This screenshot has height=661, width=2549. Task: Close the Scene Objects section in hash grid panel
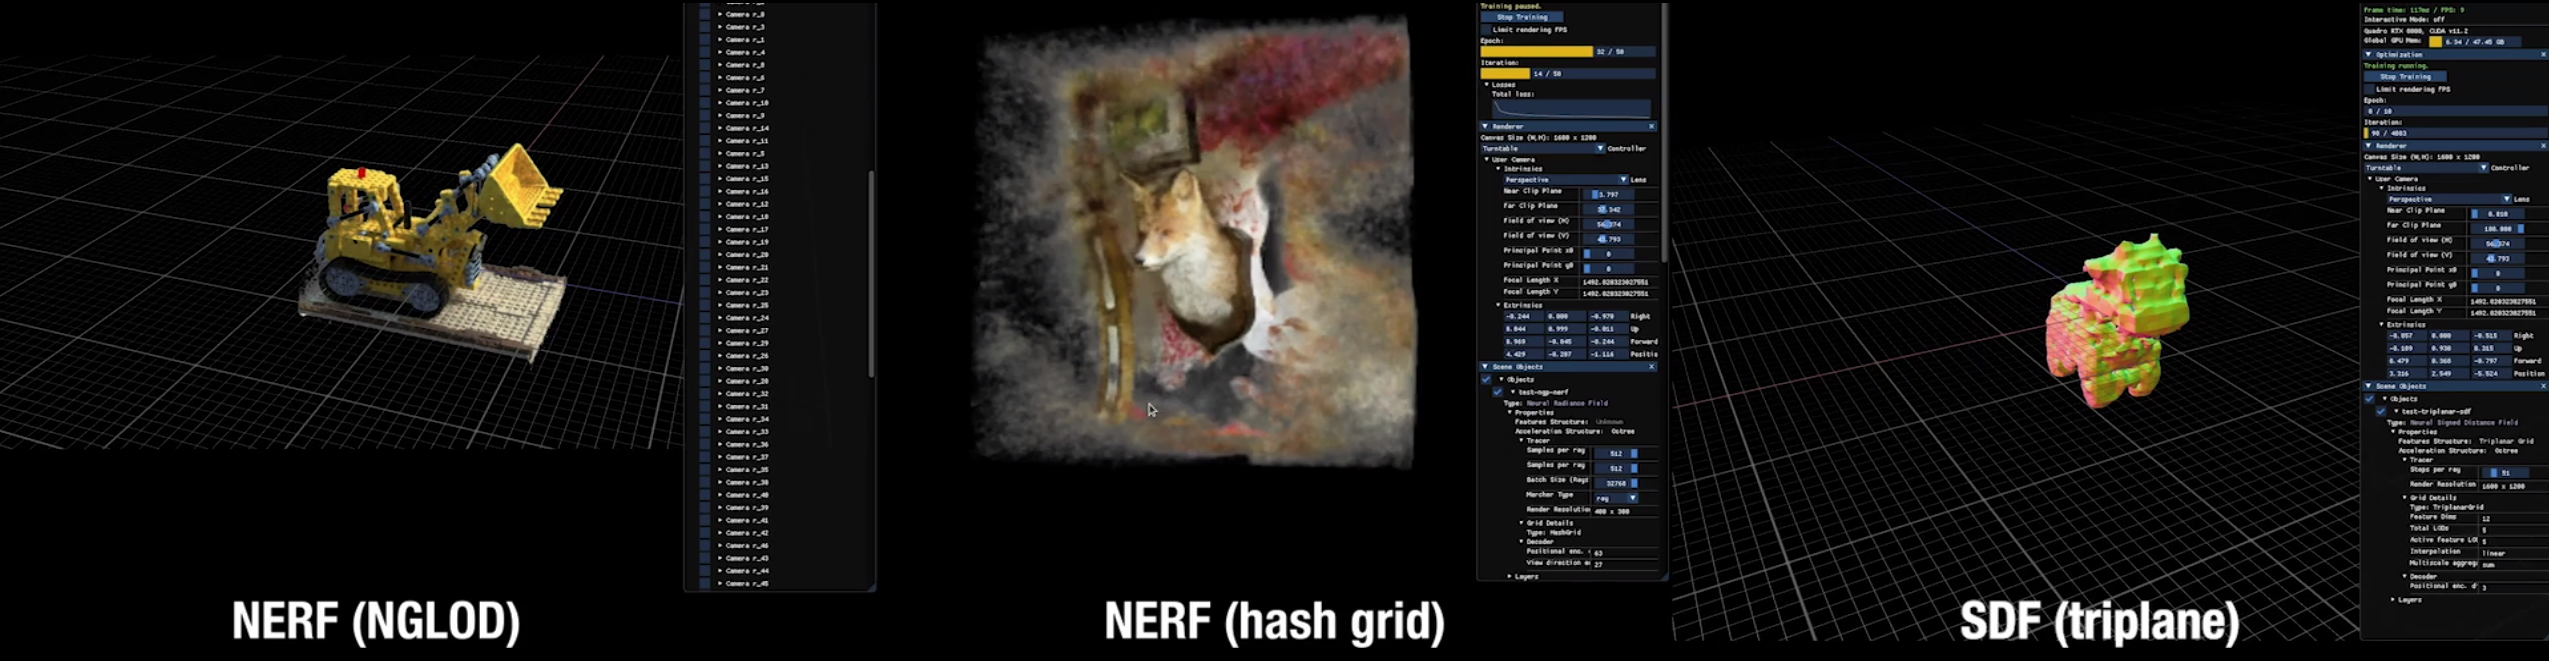(x=1651, y=367)
